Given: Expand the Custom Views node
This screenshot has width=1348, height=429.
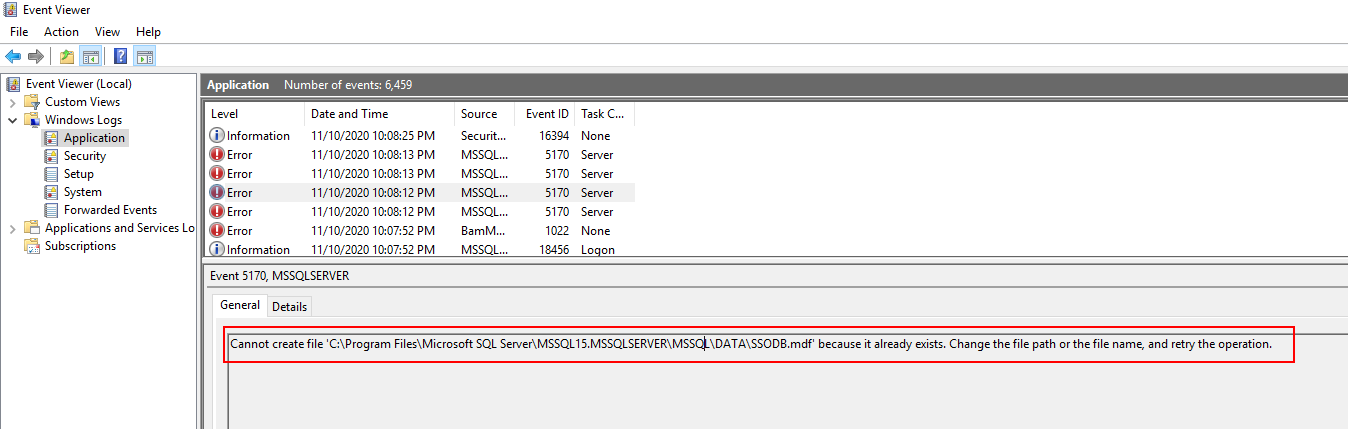Looking at the screenshot, I should 12,102.
